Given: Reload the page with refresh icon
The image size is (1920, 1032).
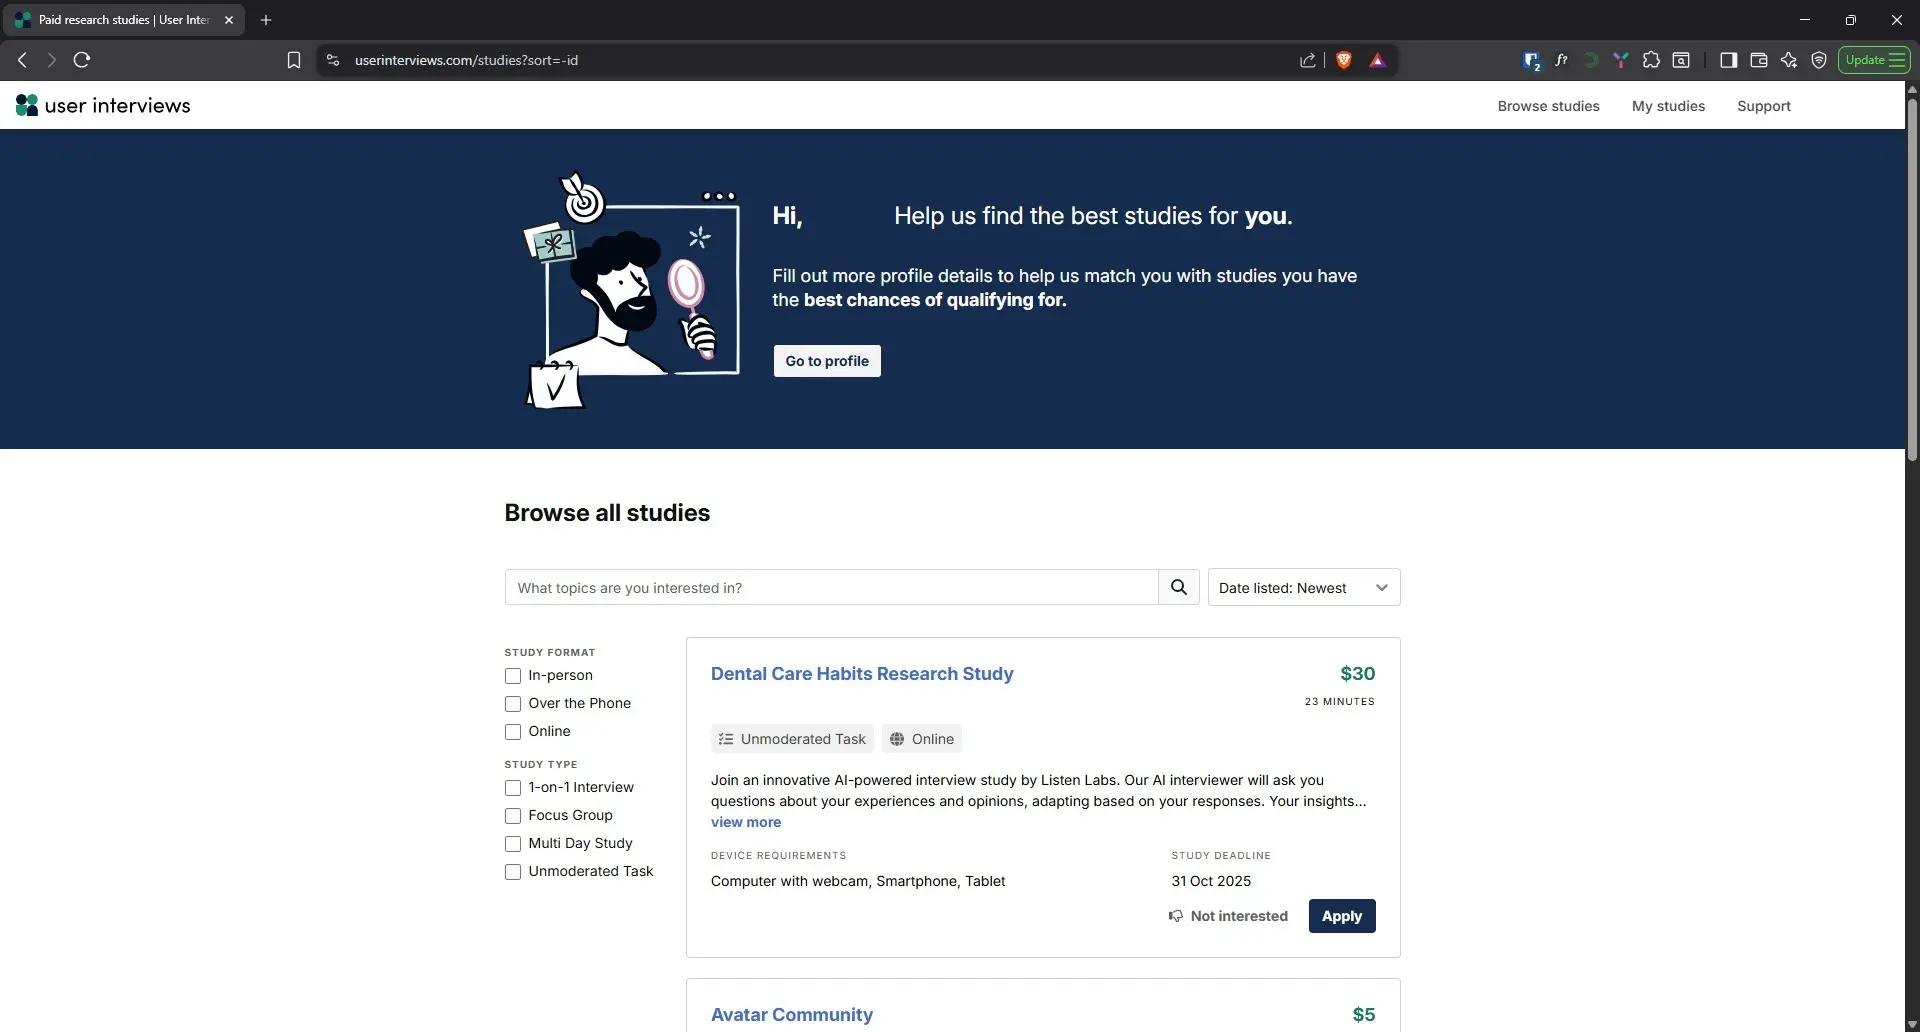Looking at the screenshot, I should tap(82, 60).
